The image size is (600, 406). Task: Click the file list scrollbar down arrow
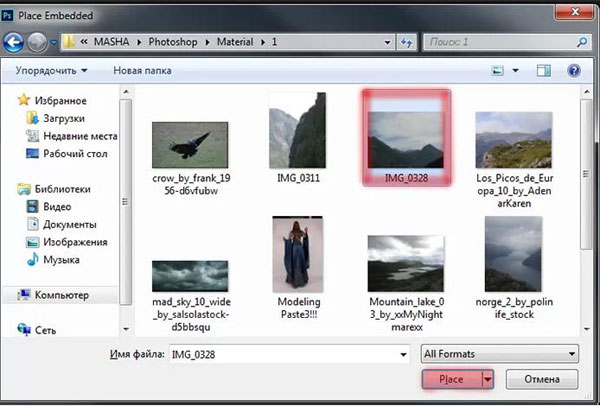click(587, 329)
